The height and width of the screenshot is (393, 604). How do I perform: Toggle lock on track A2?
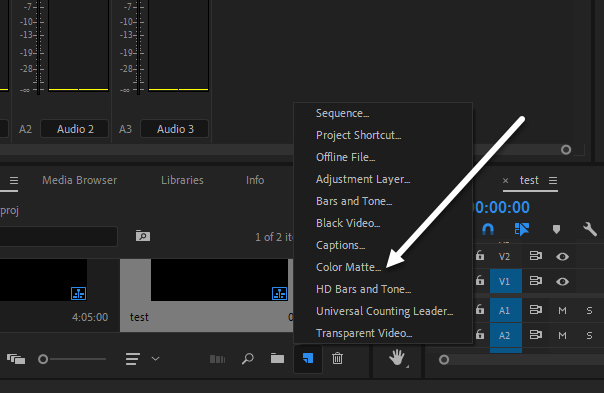[x=480, y=334]
